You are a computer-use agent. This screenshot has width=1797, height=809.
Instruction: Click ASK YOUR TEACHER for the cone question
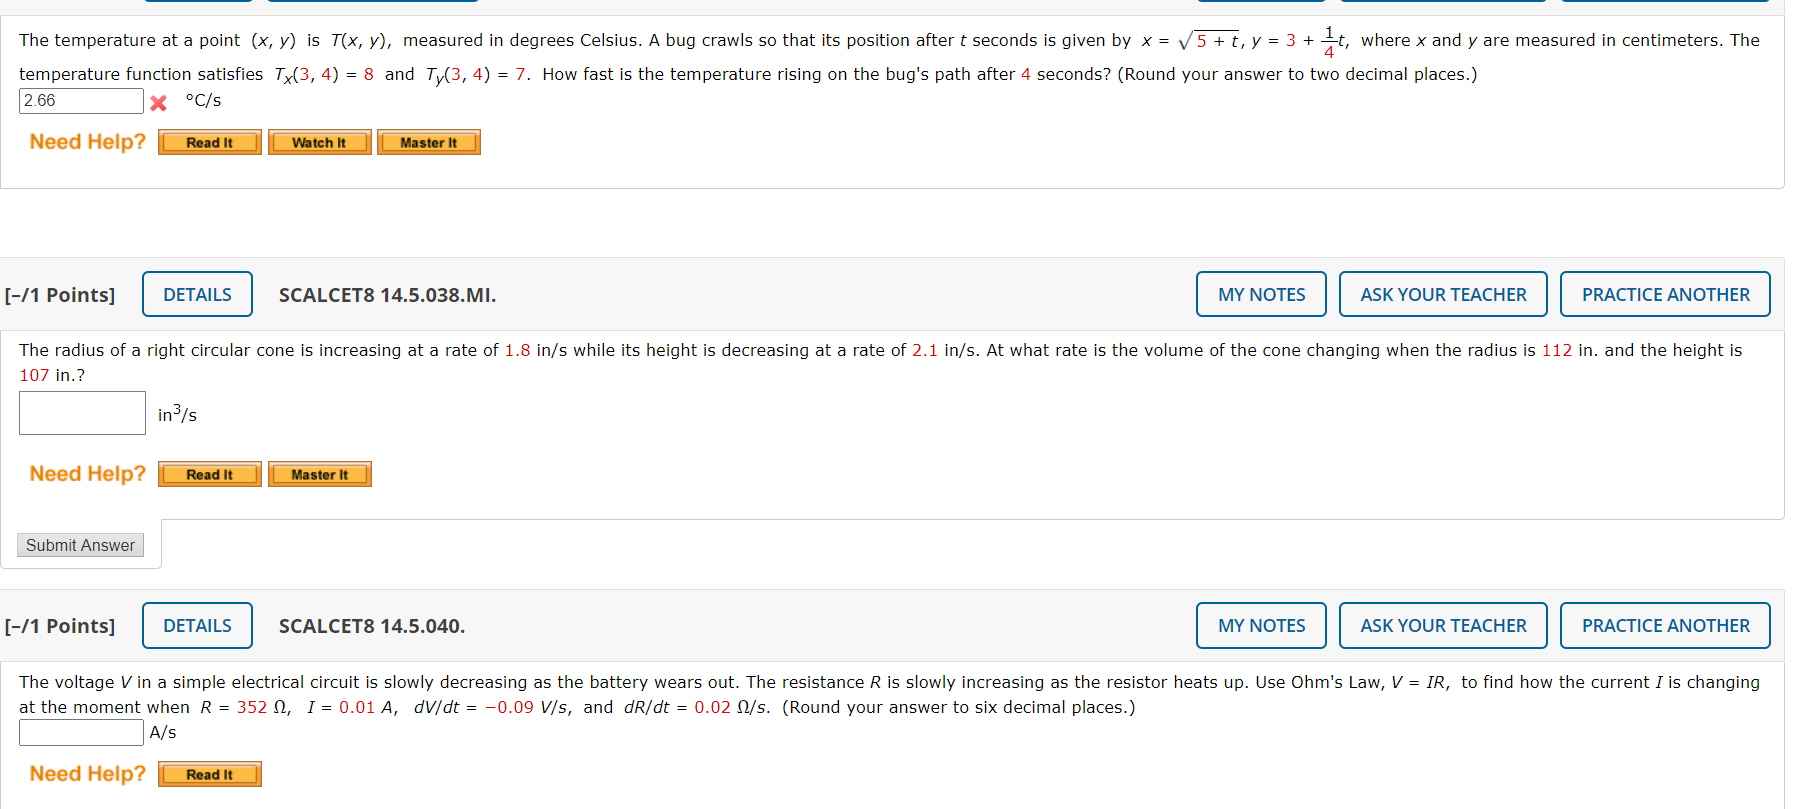(1443, 294)
